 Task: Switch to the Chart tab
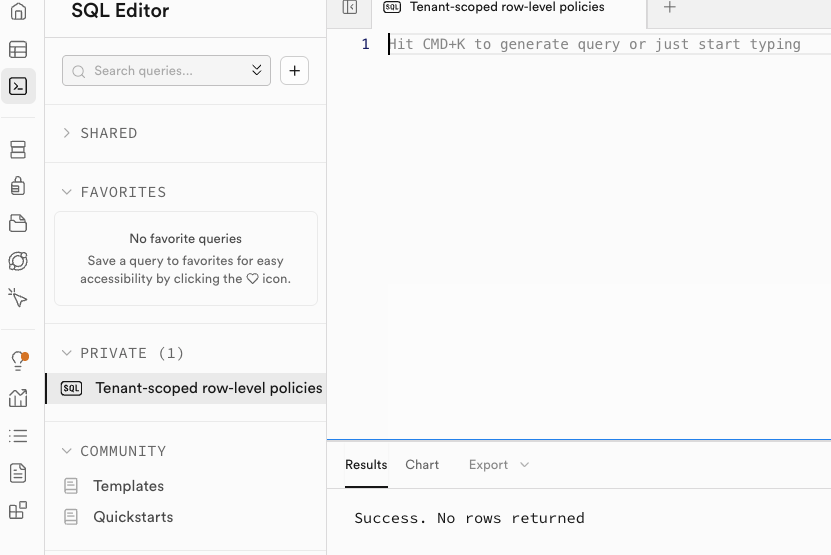point(422,465)
